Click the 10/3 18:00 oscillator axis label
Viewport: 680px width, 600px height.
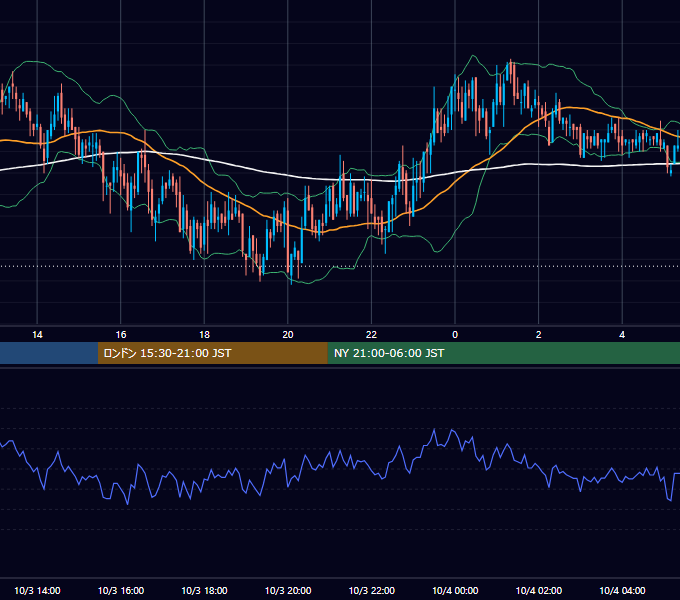(x=204, y=590)
